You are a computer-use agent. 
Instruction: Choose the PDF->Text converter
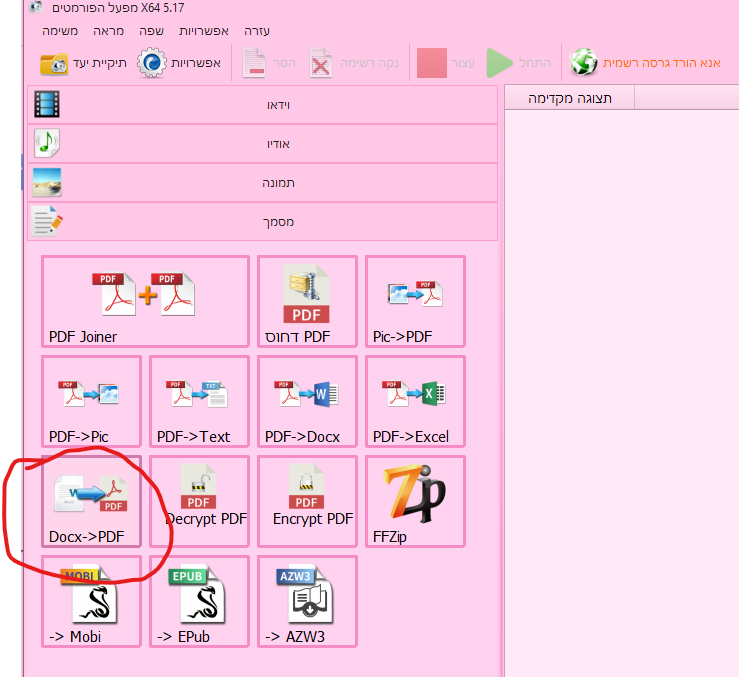coord(199,401)
